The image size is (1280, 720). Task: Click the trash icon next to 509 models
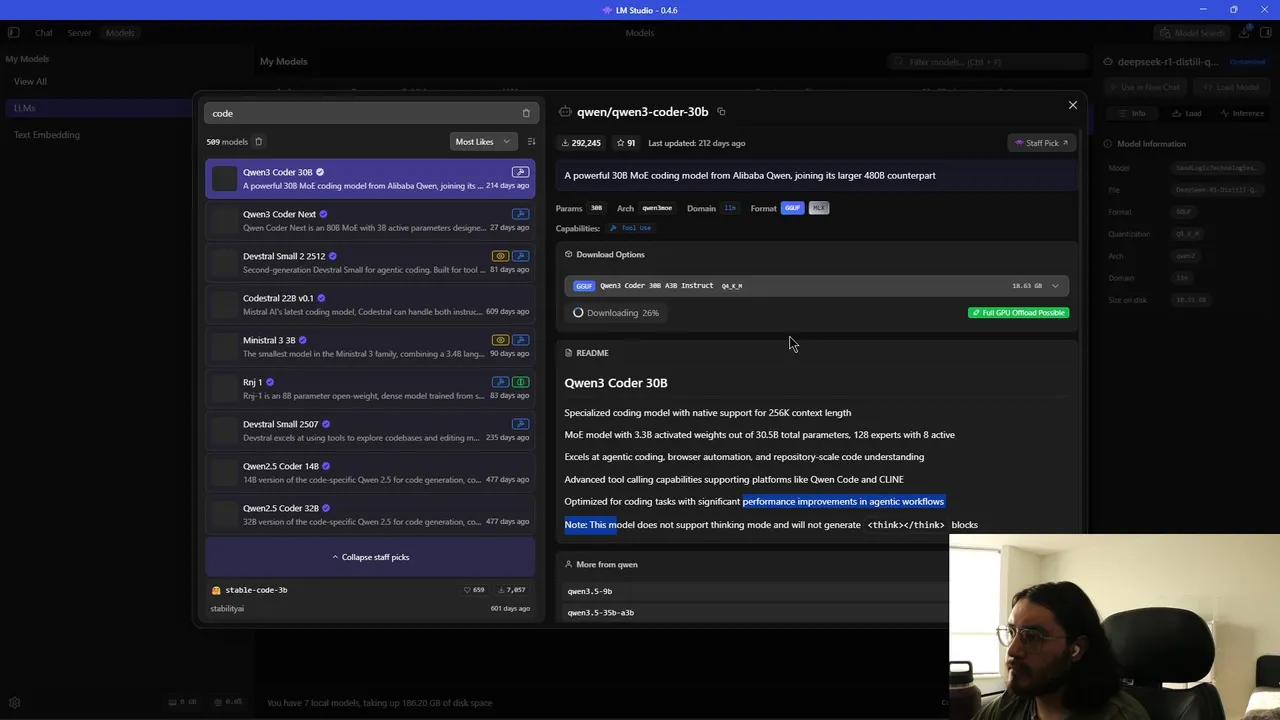[x=258, y=142]
